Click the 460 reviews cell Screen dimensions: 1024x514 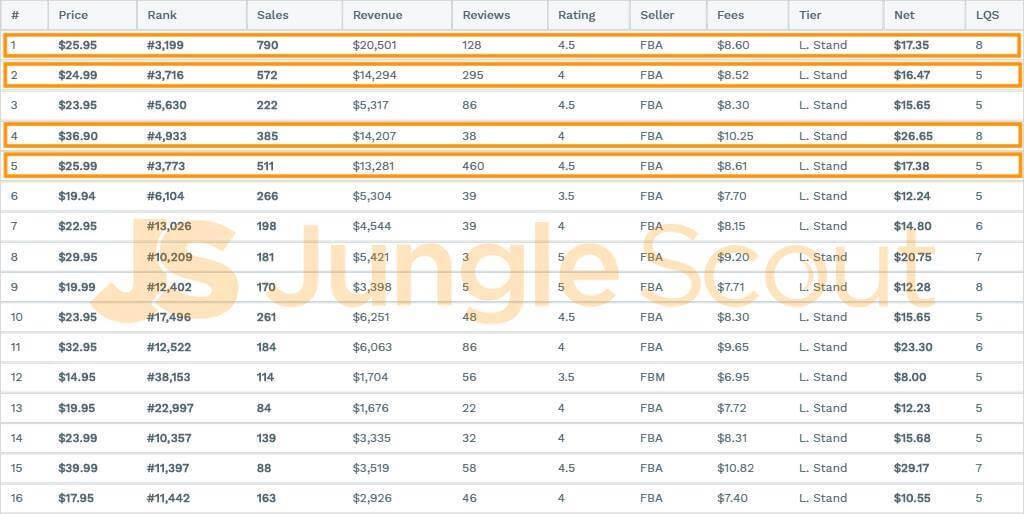click(473, 166)
